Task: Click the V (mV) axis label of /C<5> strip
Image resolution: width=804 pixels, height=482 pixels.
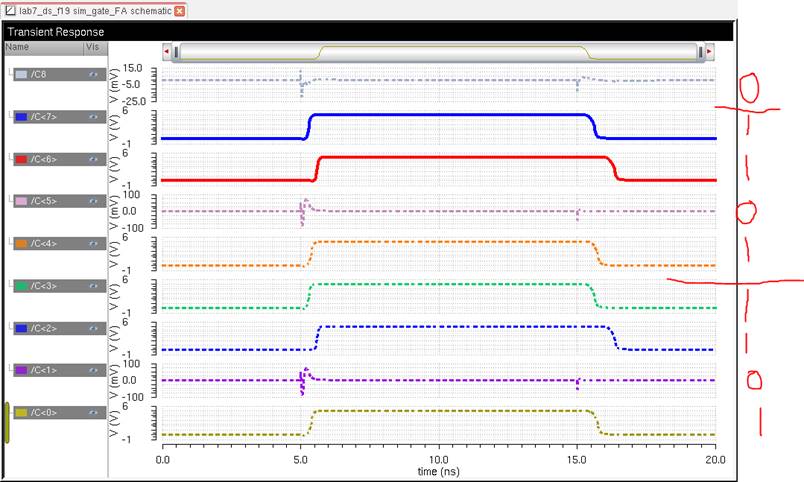Action: [114, 211]
